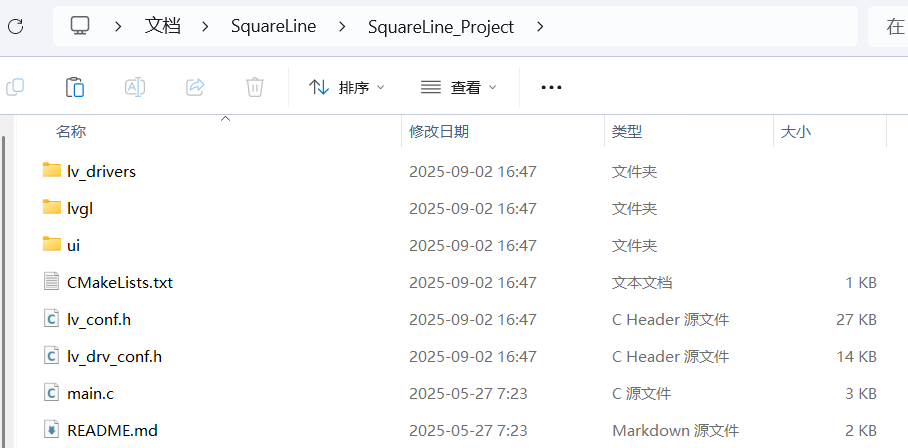Go to 文档 in the address bar
Viewport: 908px width, 448px height.
point(163,27)
